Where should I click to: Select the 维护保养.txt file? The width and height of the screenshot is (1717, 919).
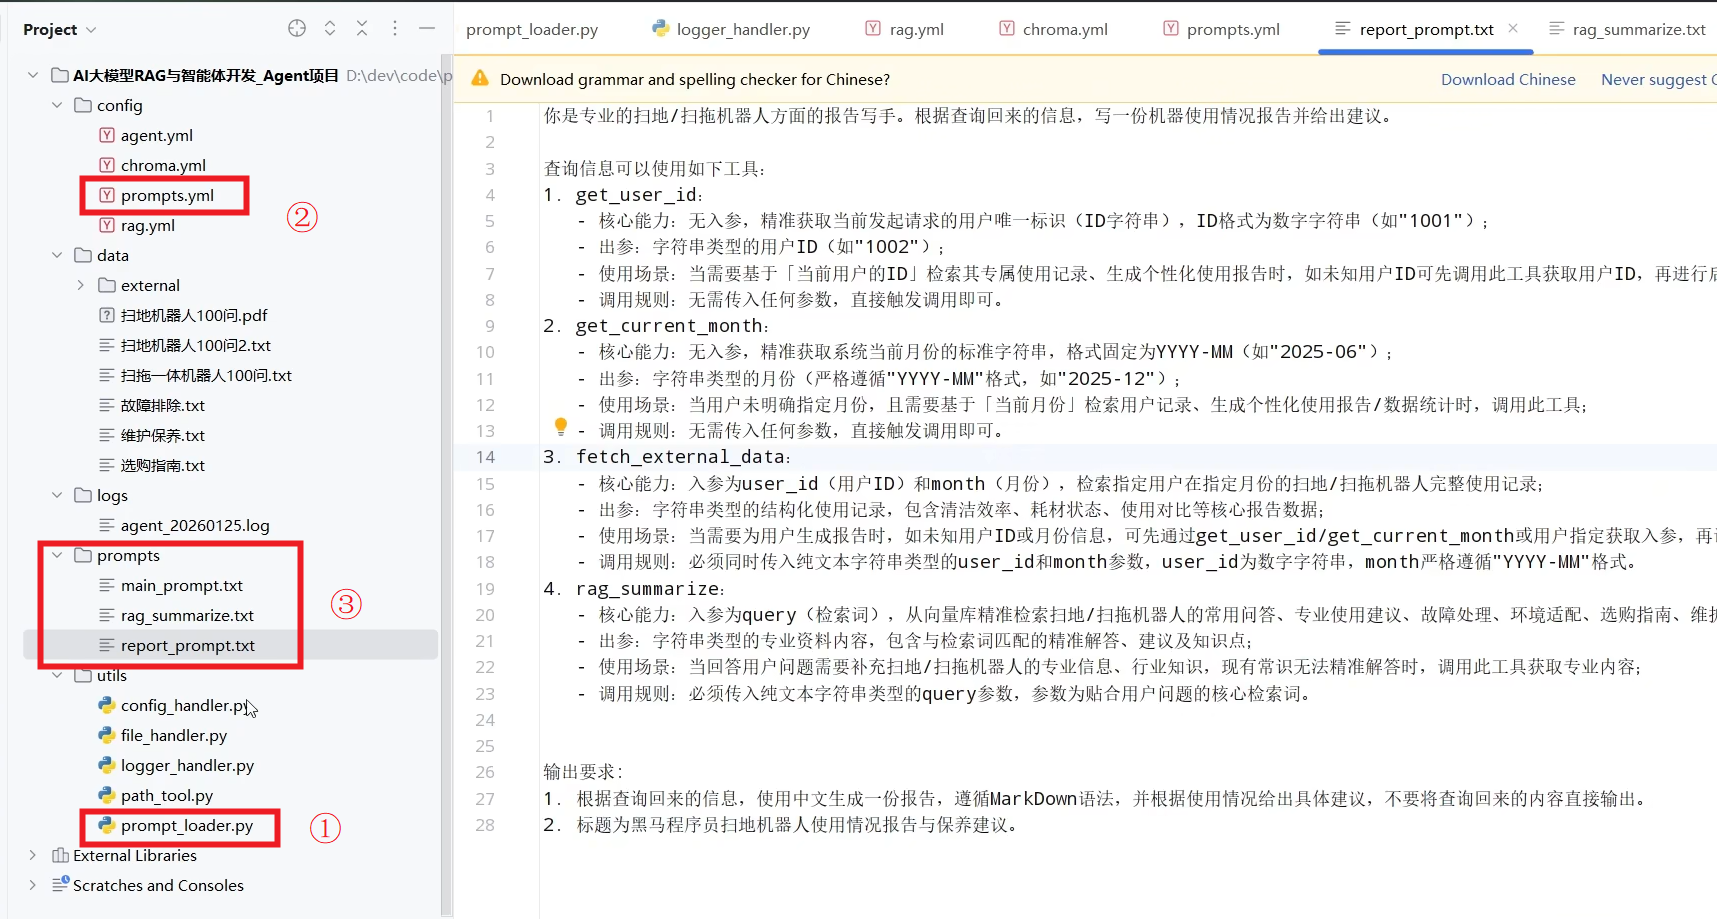pos(162,435)
